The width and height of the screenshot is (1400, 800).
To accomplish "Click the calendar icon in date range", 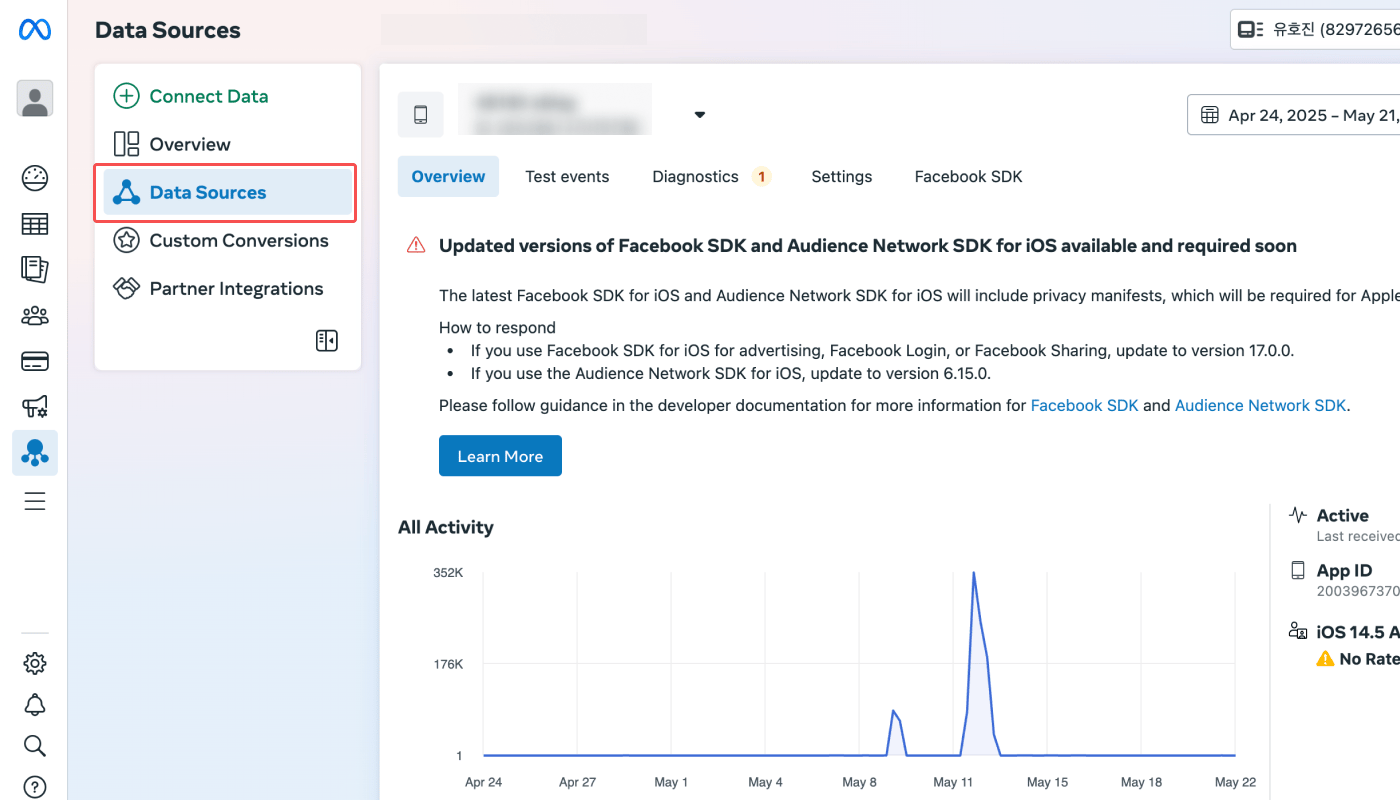I will tap(1209, 115).
